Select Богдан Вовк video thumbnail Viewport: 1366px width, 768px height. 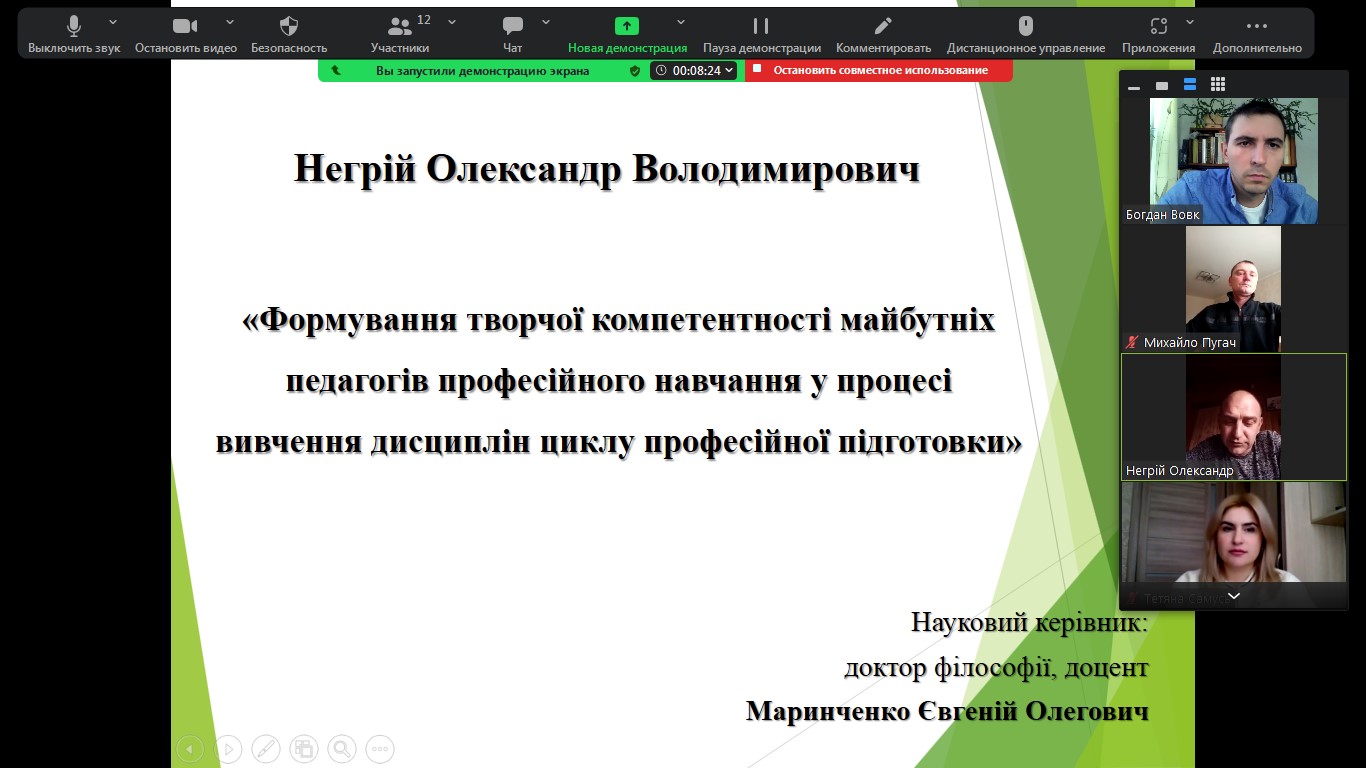pyautogui.click(x=1233, y=160)
